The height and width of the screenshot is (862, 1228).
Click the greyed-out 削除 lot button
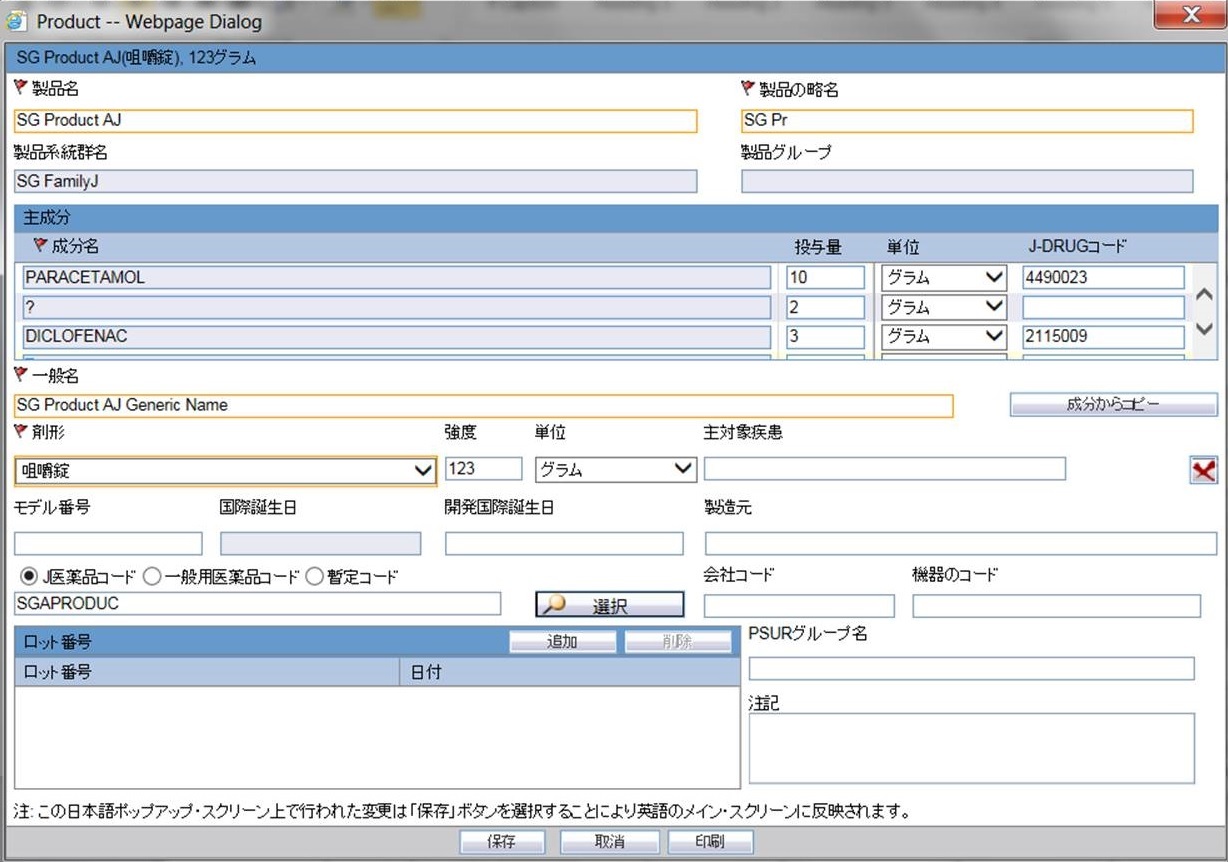(677, 642)
